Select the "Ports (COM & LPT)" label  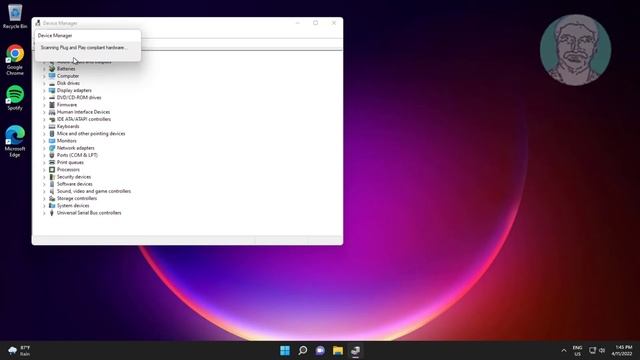click(x=77, y=155)
